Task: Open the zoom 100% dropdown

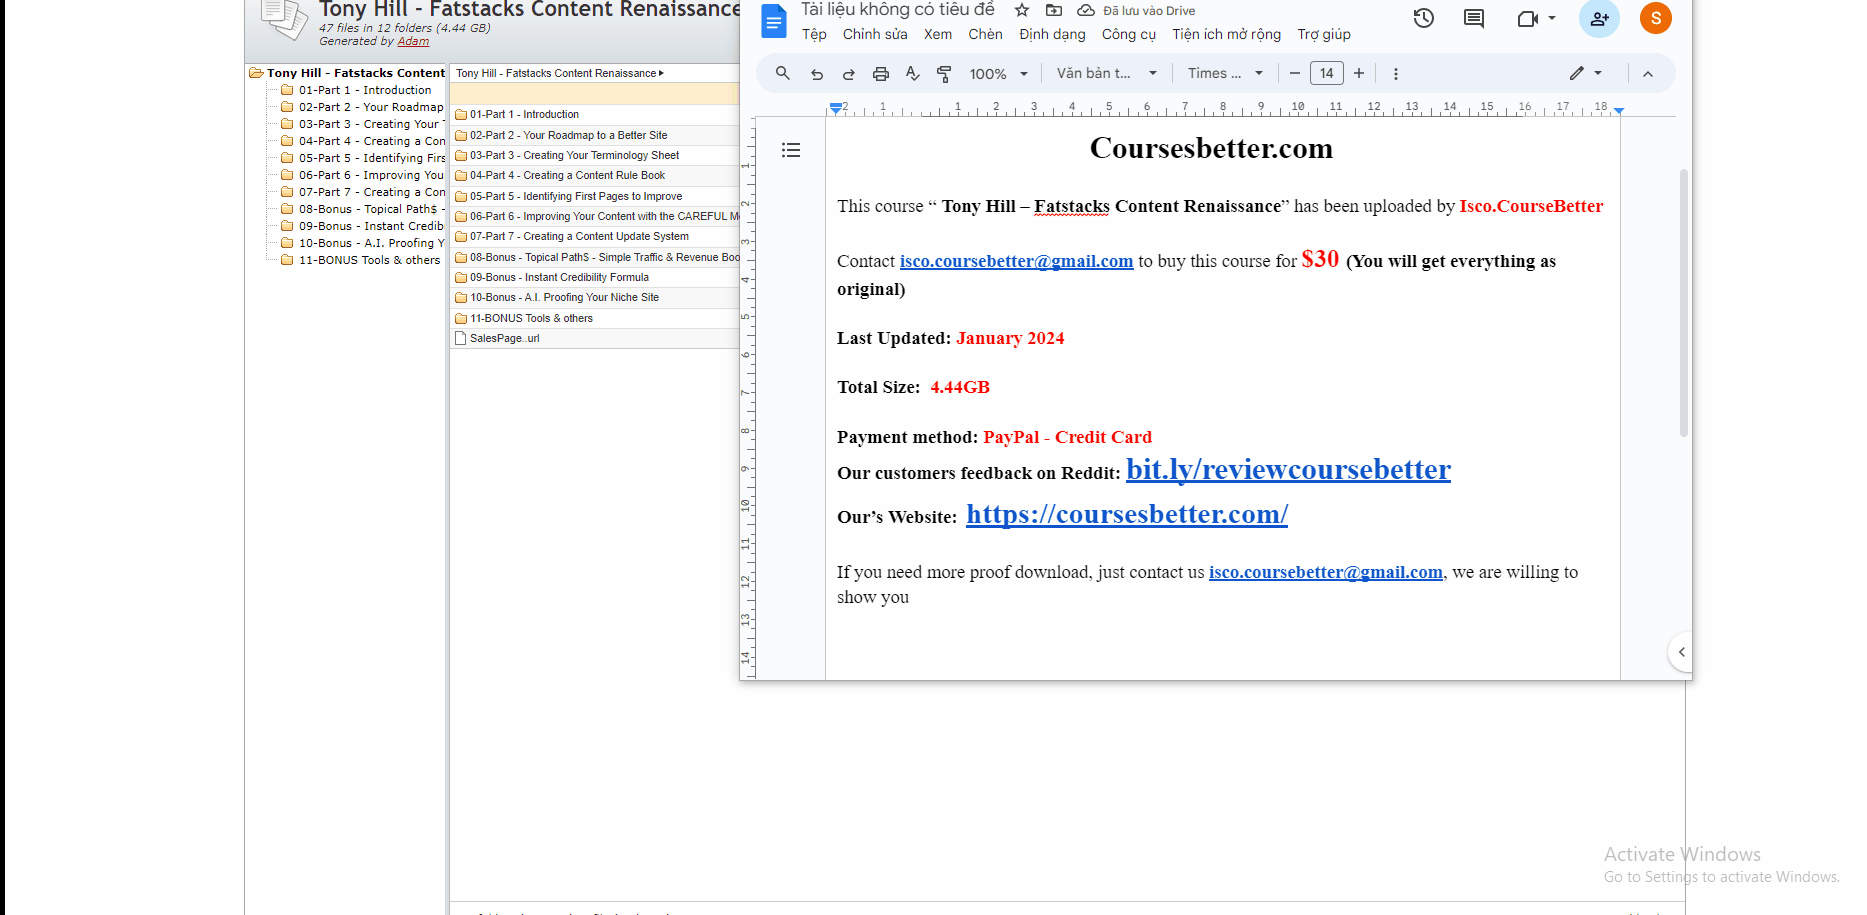Action: [998, 73]
